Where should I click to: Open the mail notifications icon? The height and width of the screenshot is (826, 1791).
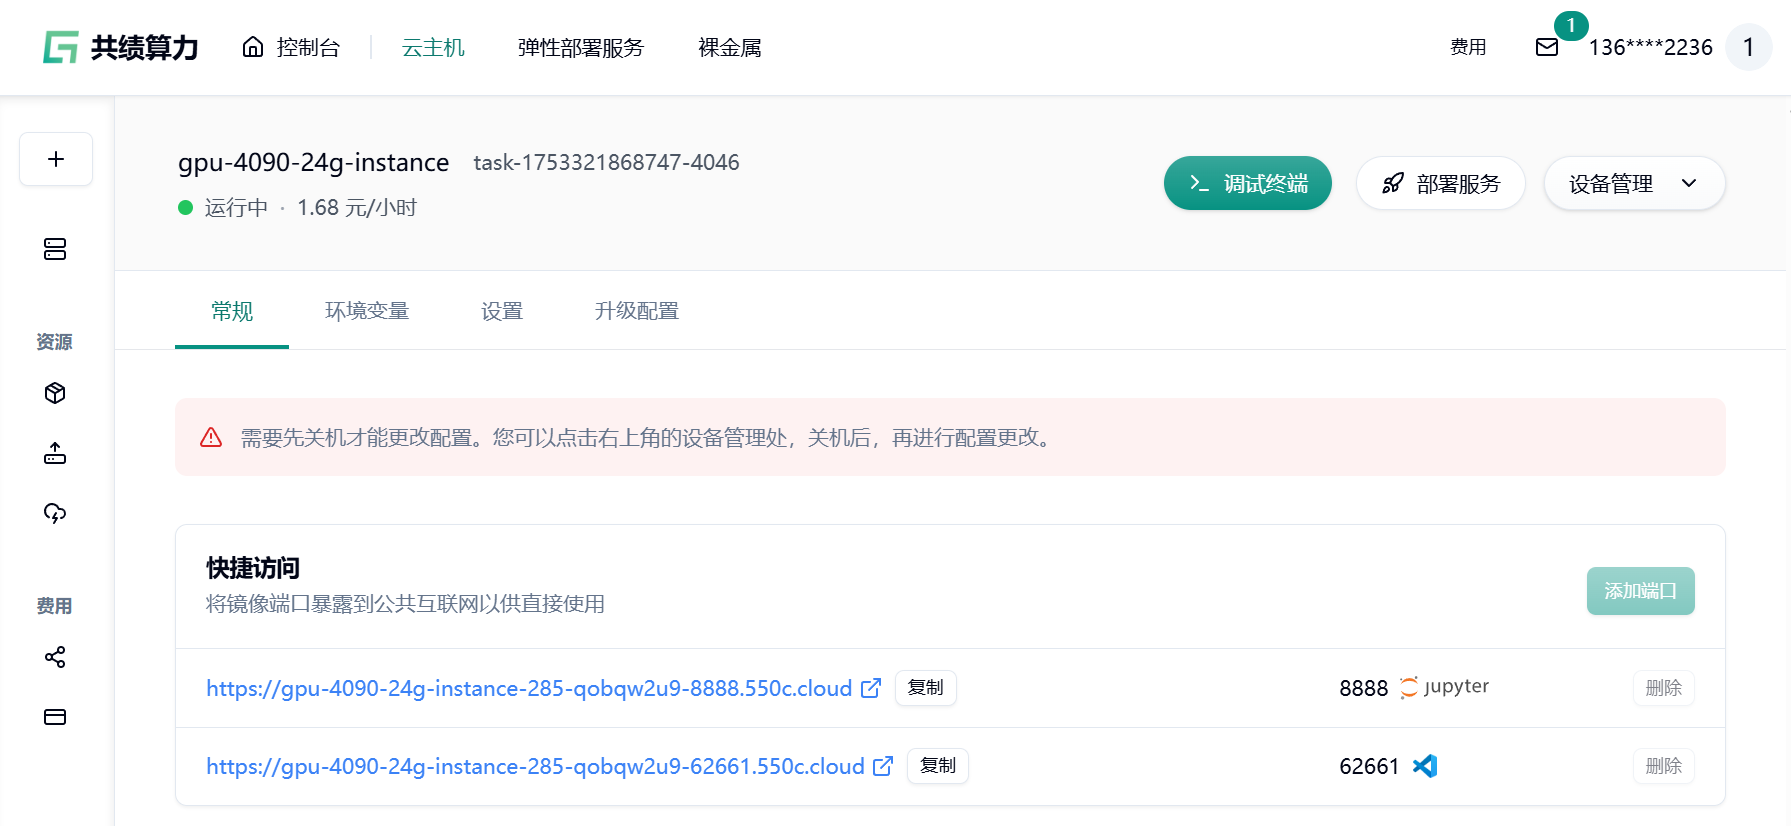(x=1546, y=47)
